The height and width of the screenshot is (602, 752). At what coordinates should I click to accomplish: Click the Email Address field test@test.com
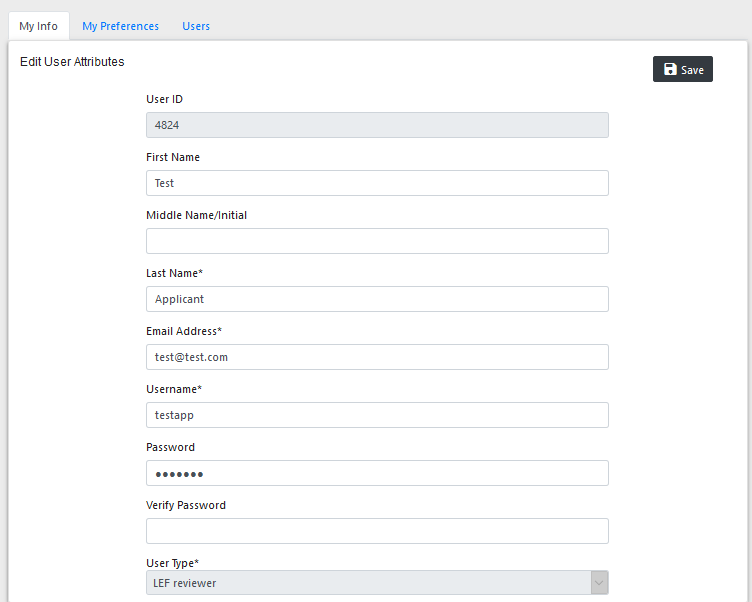click(377, 357)
